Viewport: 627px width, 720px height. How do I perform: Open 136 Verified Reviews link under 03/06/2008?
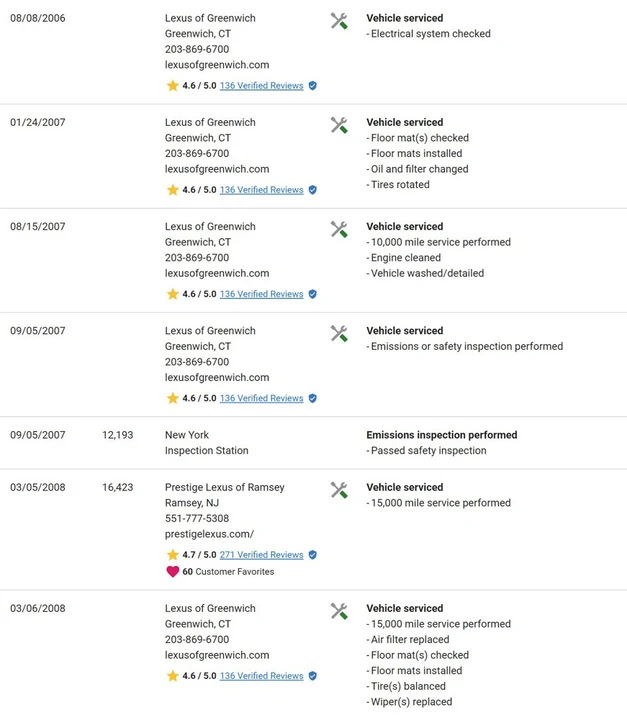tap(261, 676)
